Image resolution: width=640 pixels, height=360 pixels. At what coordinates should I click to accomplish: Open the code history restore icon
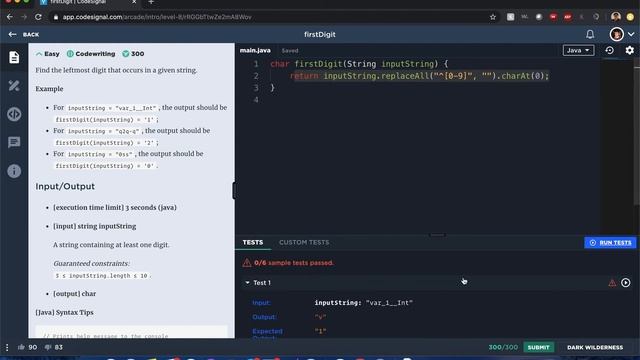(609, 50)
